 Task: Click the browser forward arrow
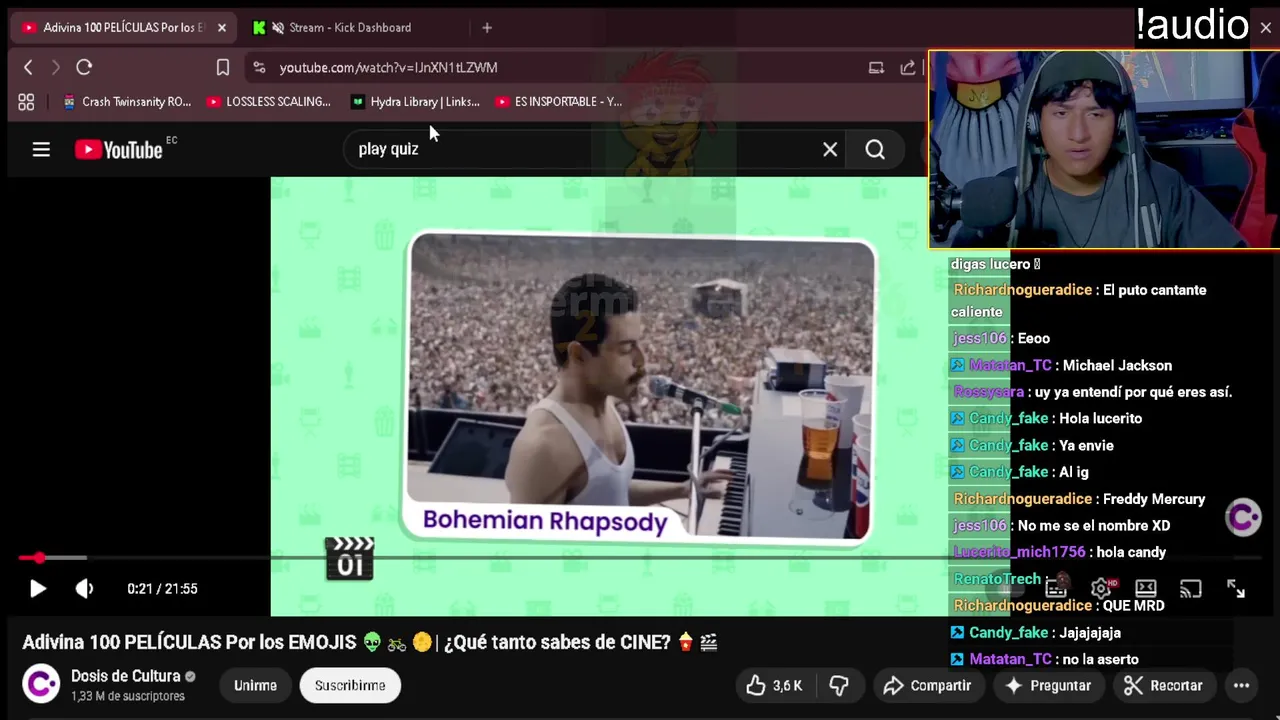click(x=56, y=67)
